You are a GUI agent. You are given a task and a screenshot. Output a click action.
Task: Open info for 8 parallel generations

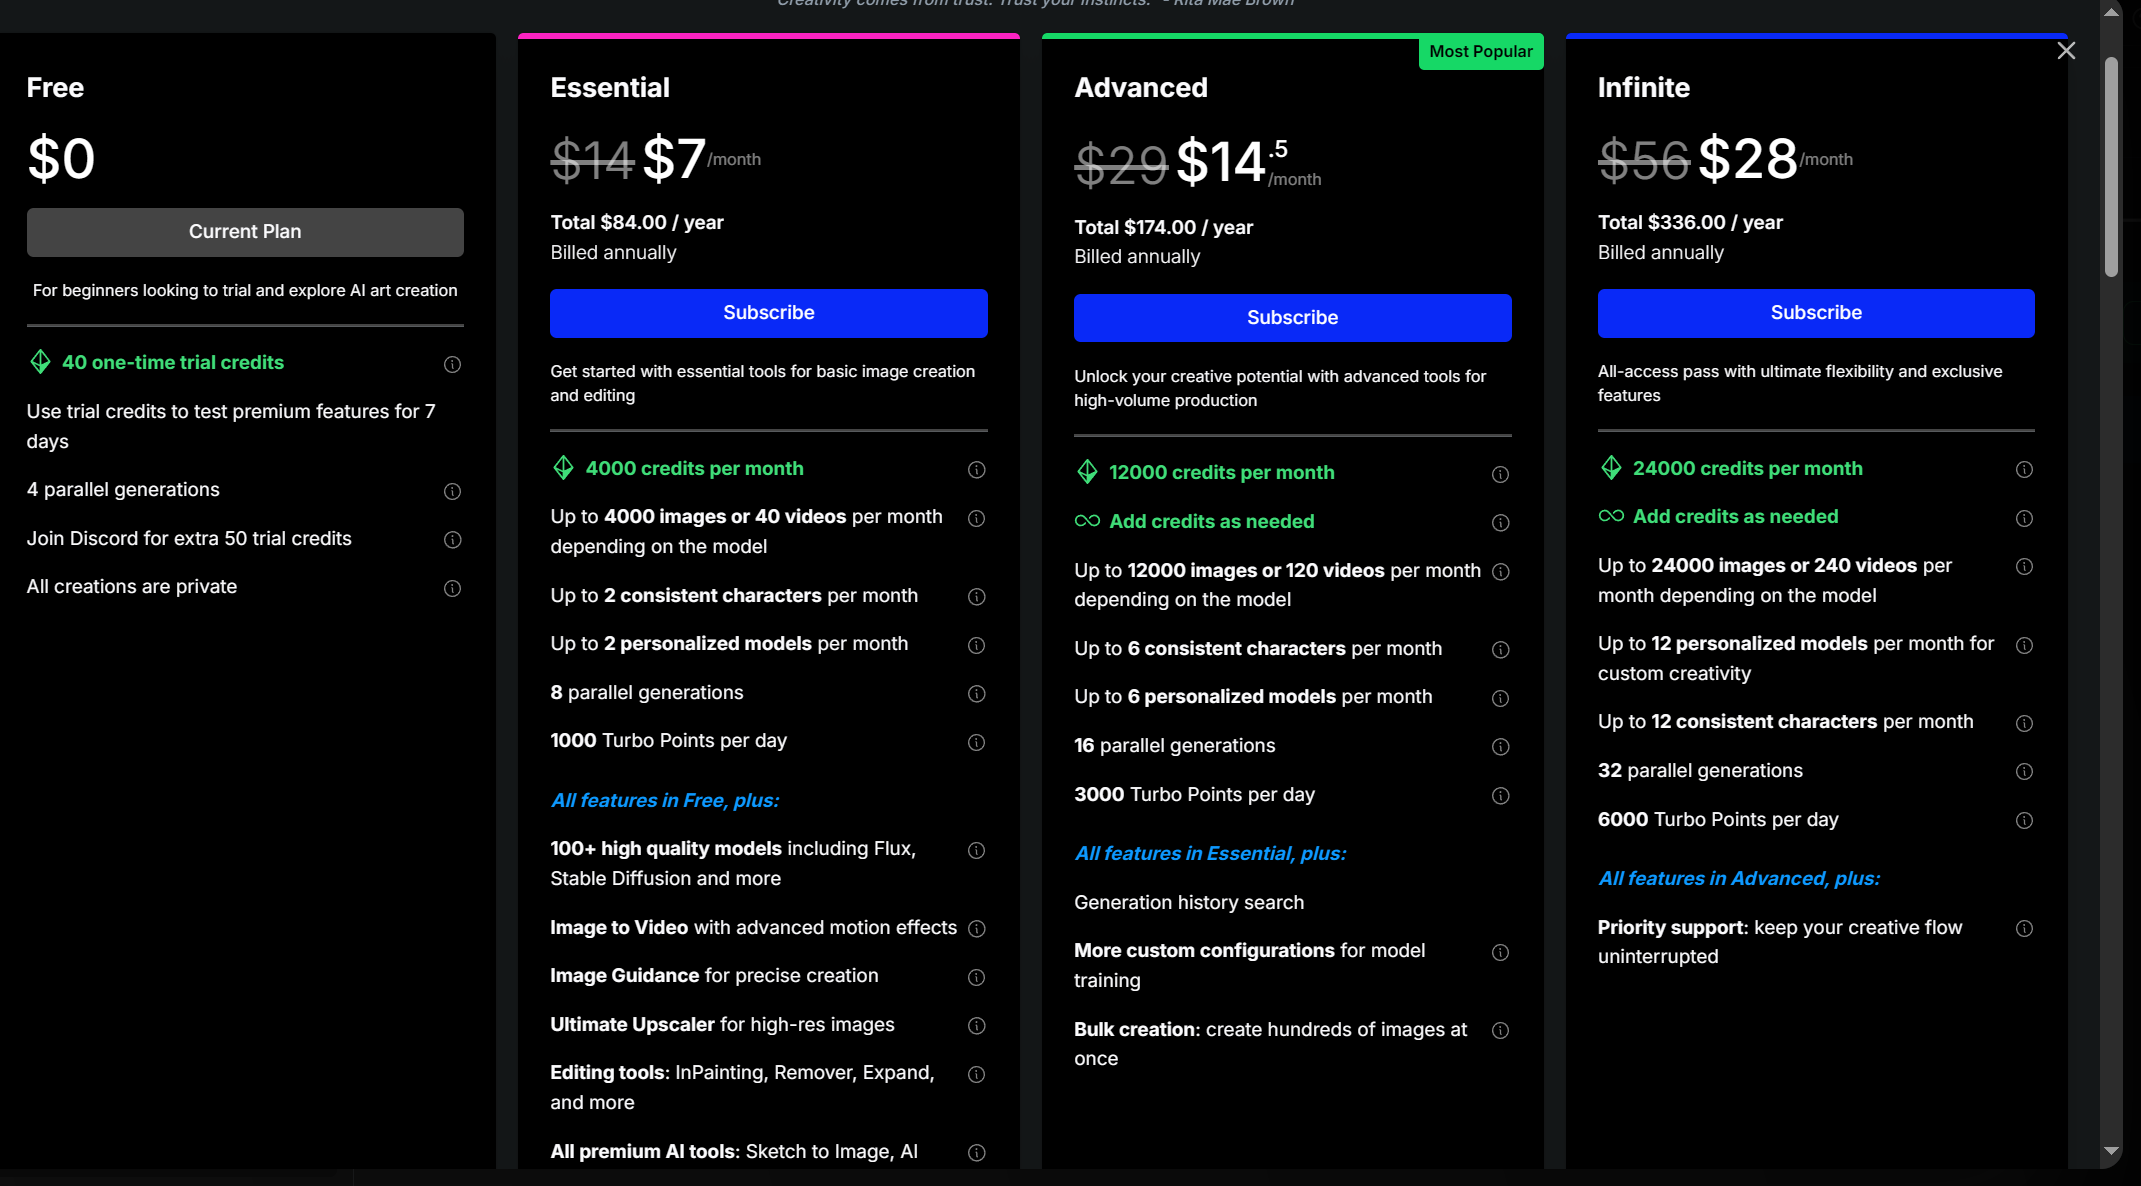point(976,694)
